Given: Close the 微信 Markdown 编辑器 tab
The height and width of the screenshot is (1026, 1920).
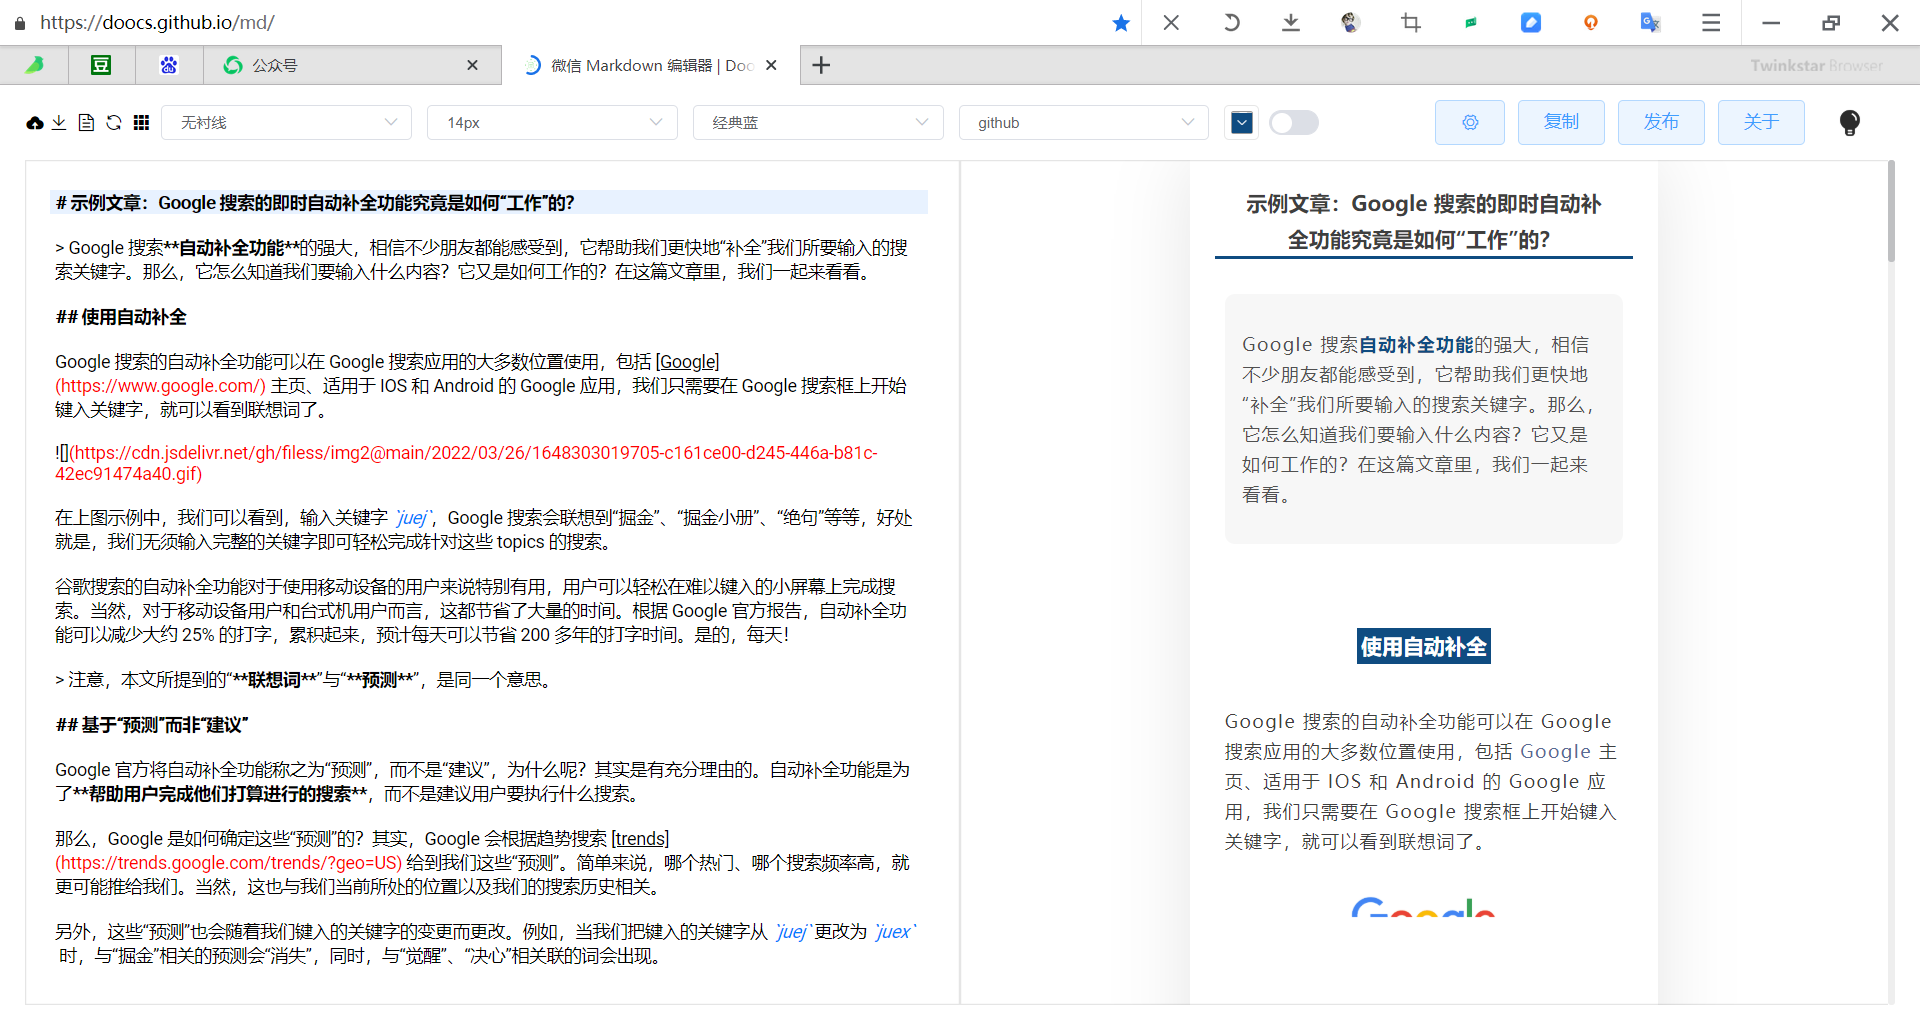Looking at the screenshot, I should point(771,65).
